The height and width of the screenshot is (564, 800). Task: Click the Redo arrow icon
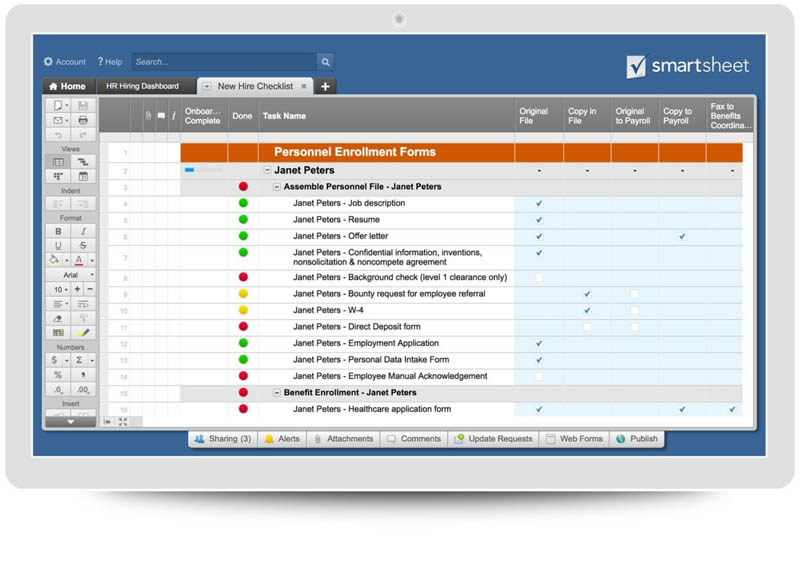[83, 135]
